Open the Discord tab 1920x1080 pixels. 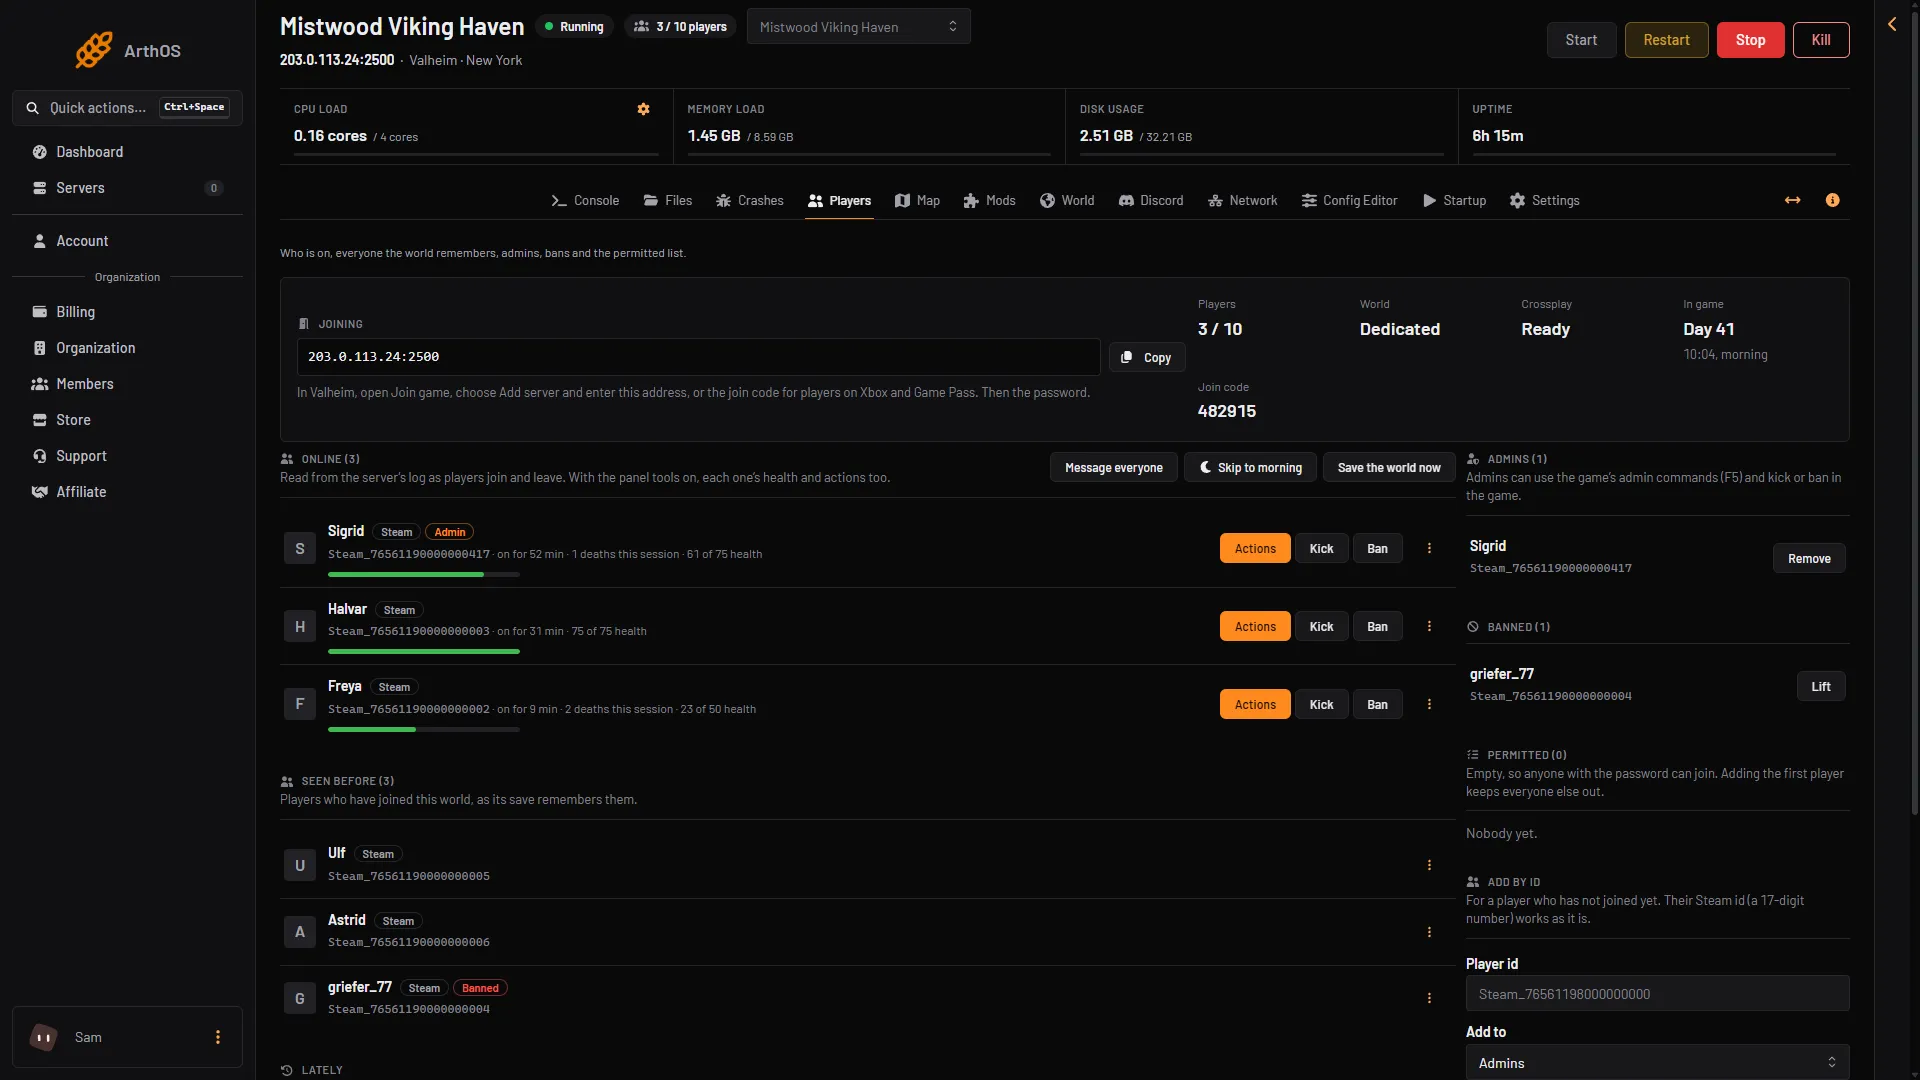[x=1151, y=201]
